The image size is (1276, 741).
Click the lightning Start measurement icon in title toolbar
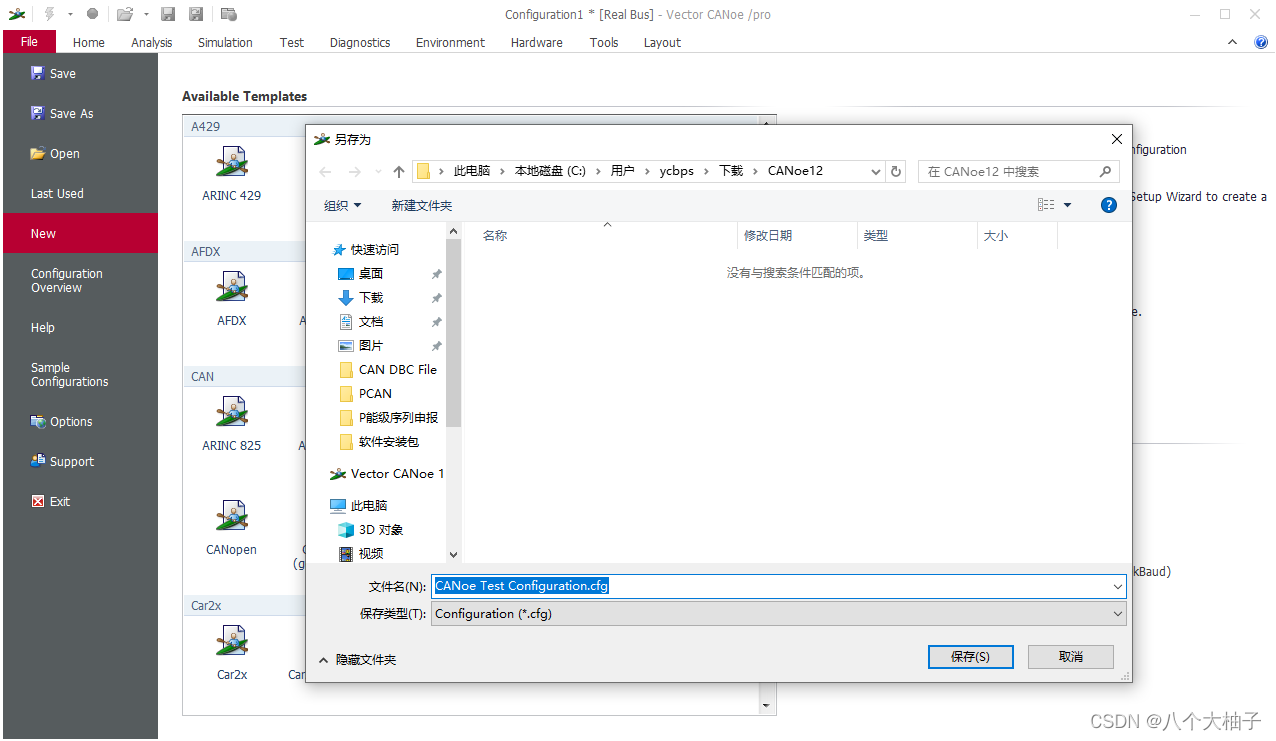[x=49, y=14]
